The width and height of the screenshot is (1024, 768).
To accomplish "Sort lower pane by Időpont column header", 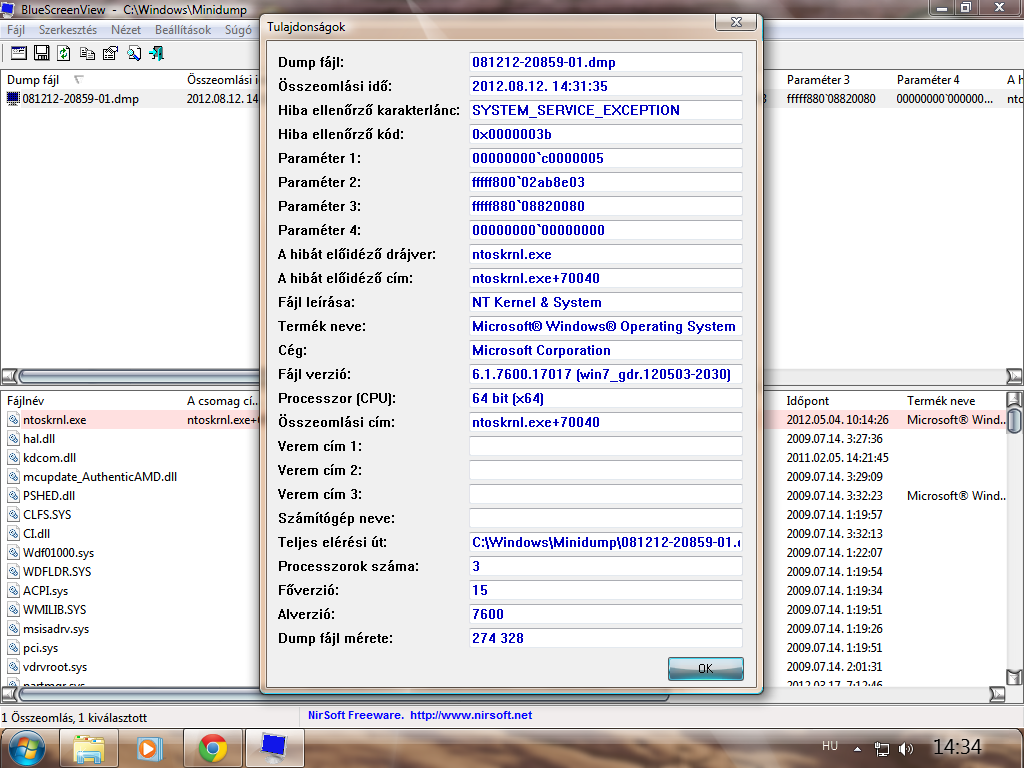I will pyautogui.click(x=842, y=401).
